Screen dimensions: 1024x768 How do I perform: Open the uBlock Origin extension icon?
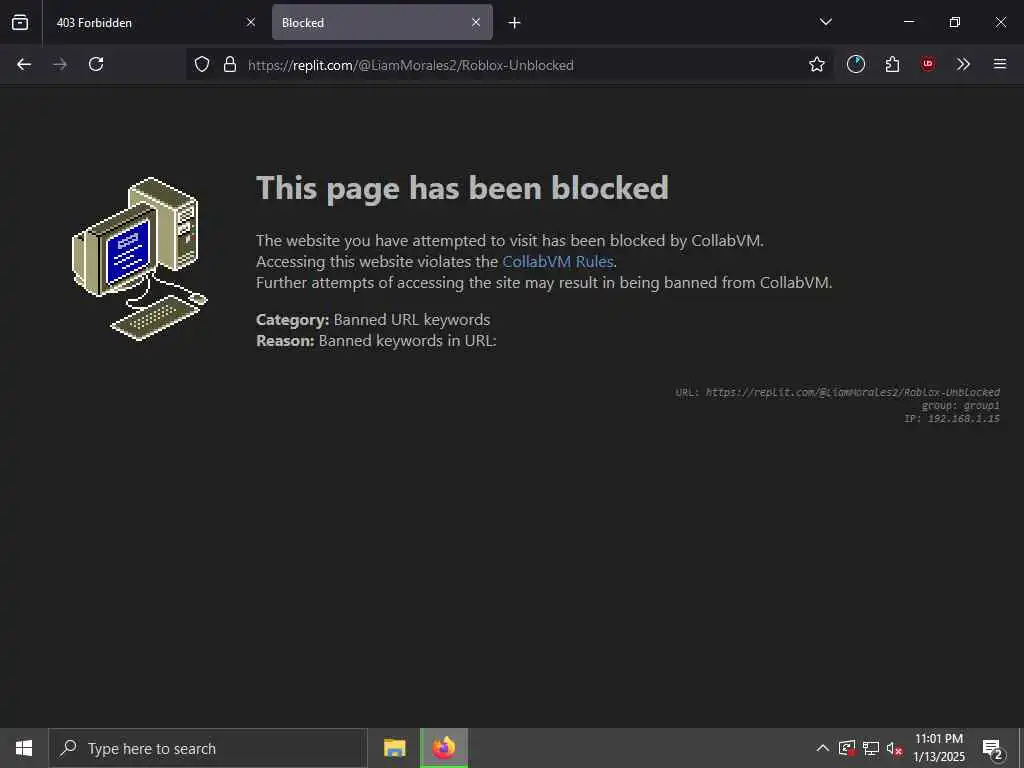coord(927,64)
